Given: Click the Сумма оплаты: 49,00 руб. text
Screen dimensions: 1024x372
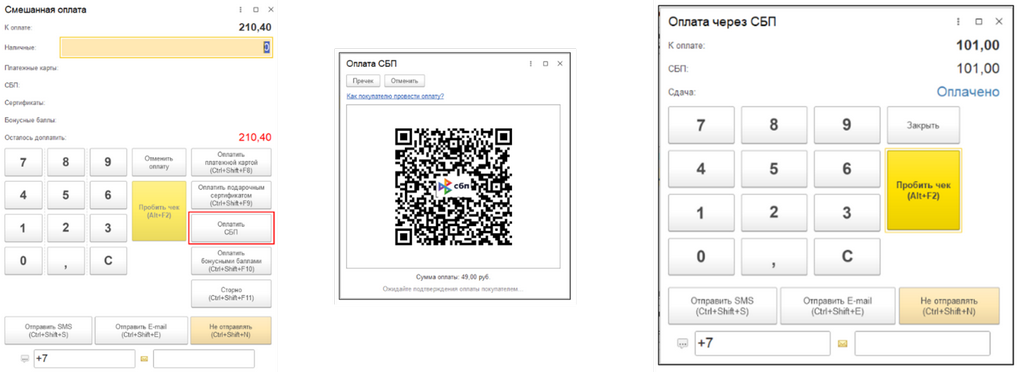Looking at the screenshot, I should 453,277.
